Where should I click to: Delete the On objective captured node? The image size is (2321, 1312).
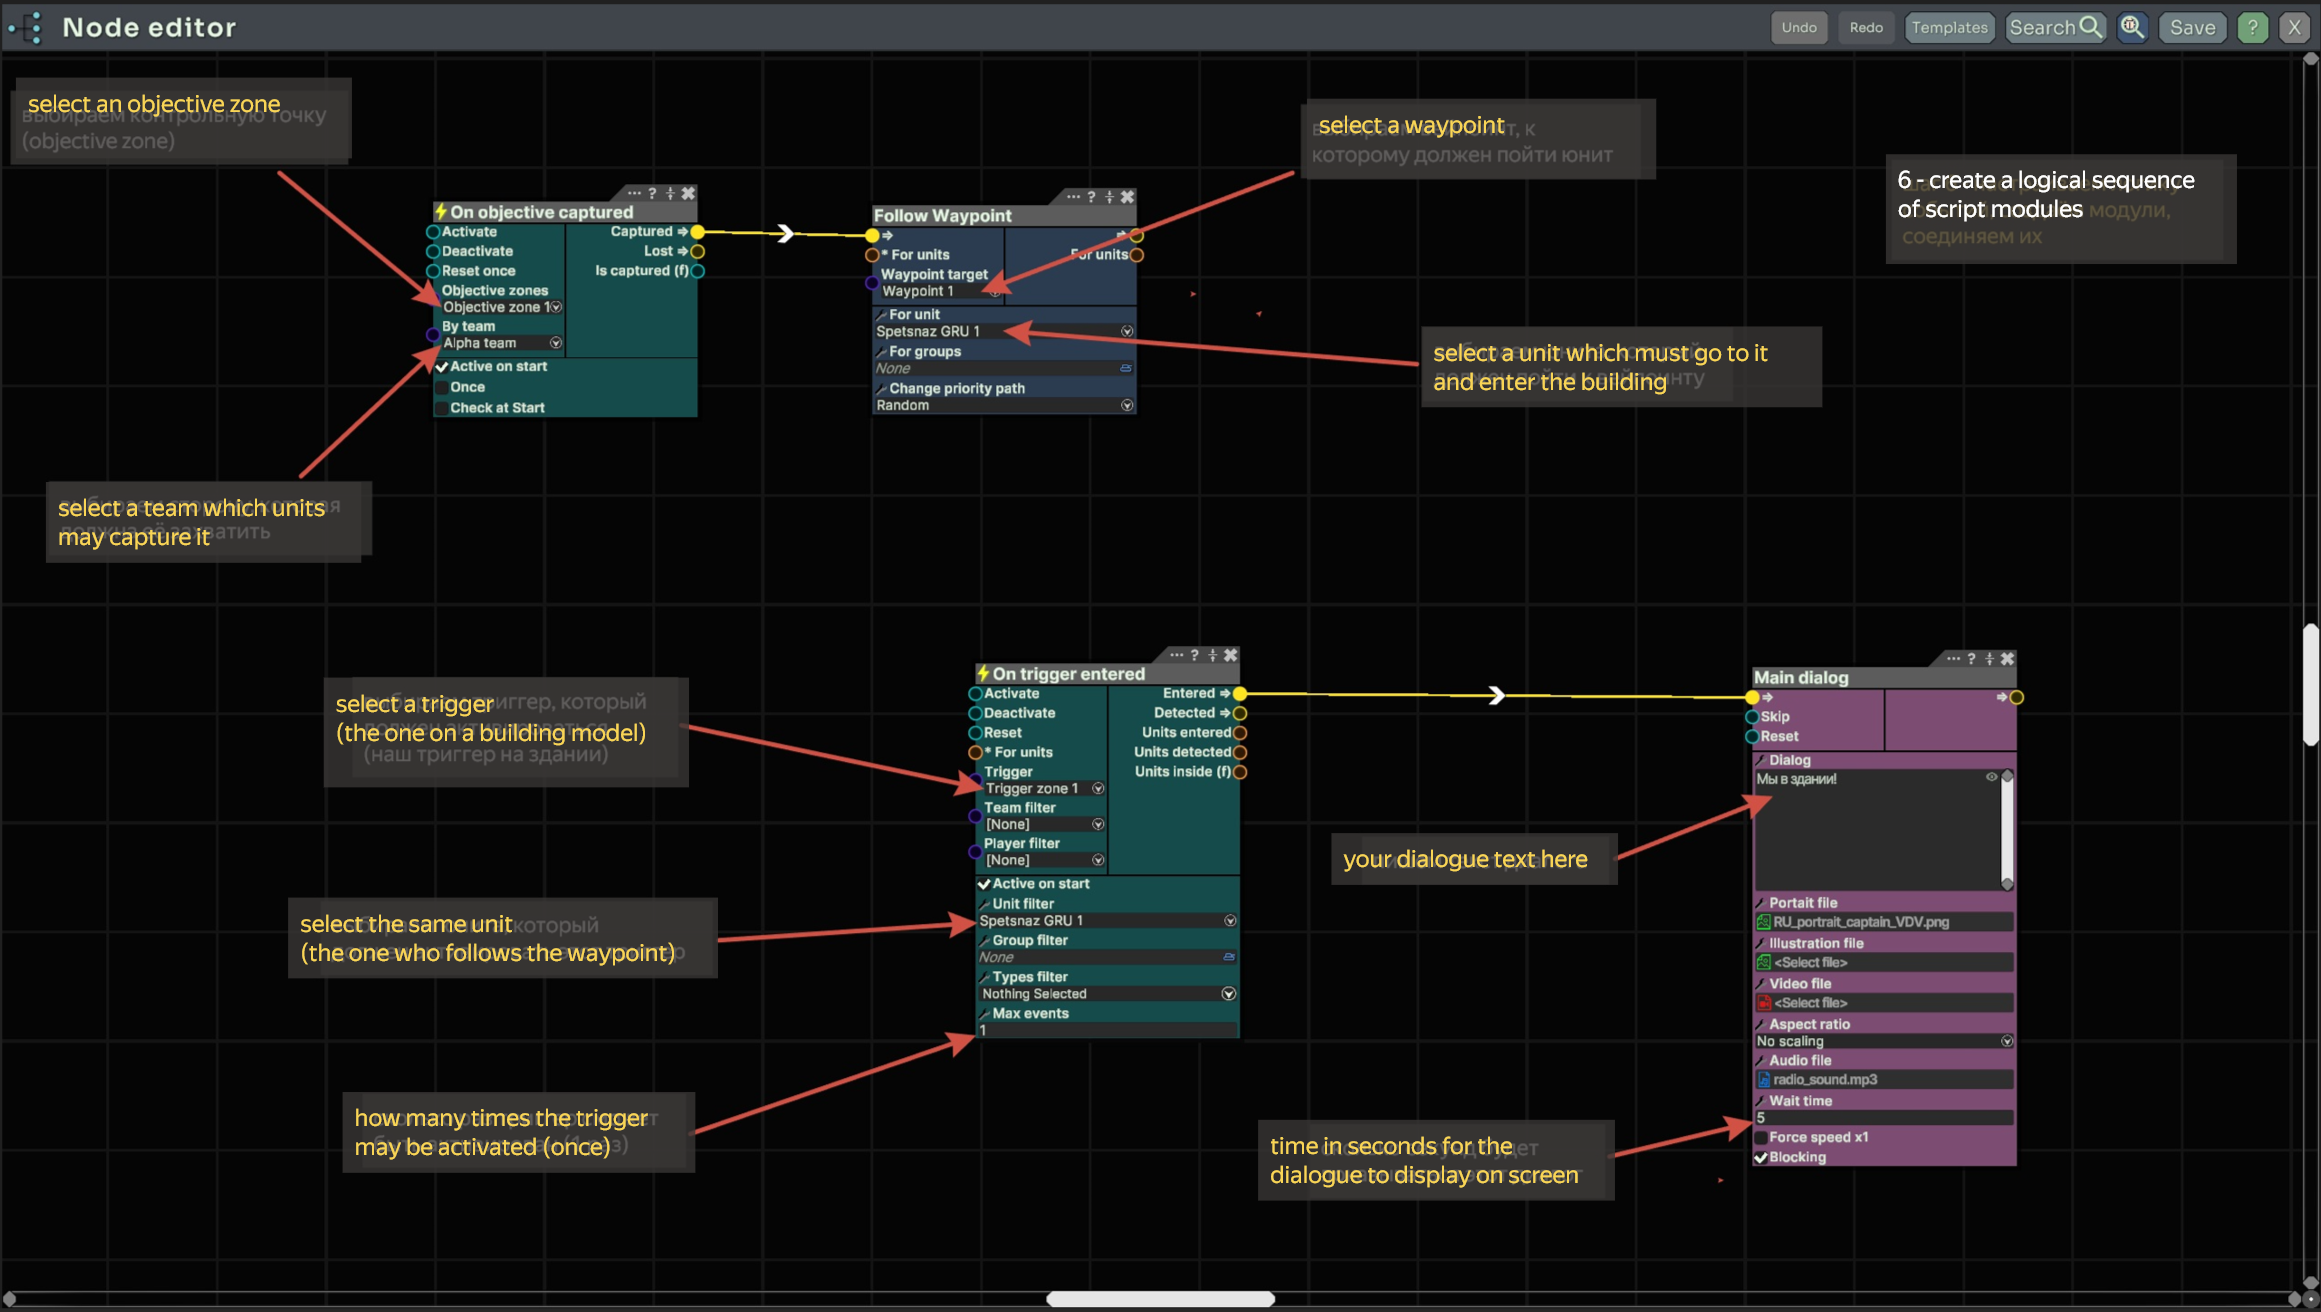pyautogui.click(x=688, y=193)
